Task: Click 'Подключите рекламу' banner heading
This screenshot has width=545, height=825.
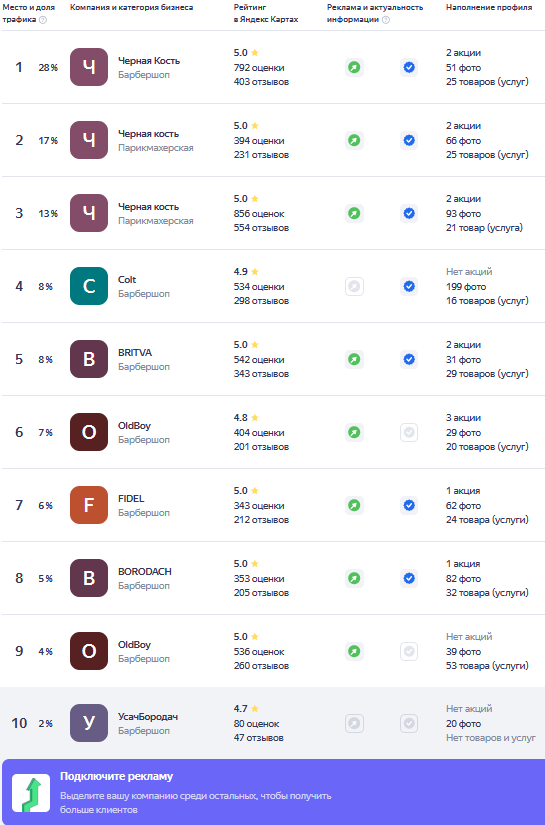Action: pyautogui.click(x=116, y=777)
